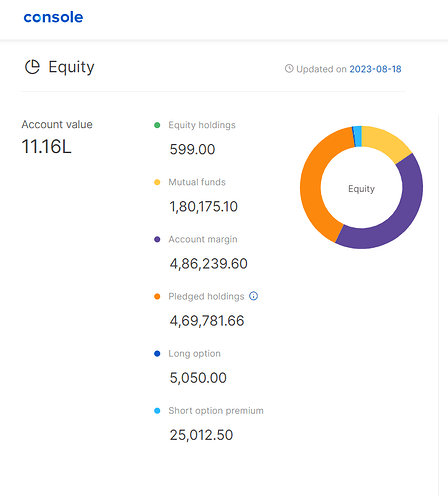Click the light blue Short option premium dot

[157, 411]
